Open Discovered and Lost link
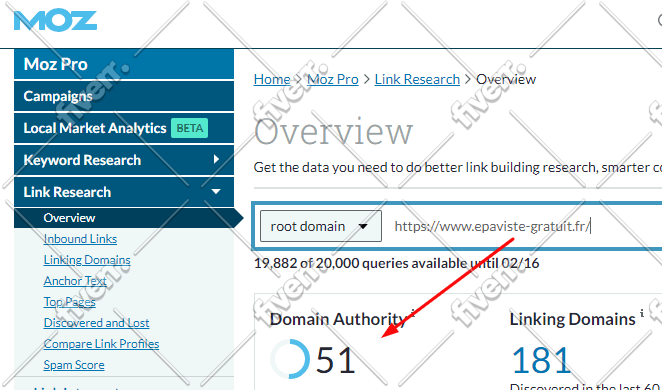This screenshot has height=390, width=662. (96, 323)
